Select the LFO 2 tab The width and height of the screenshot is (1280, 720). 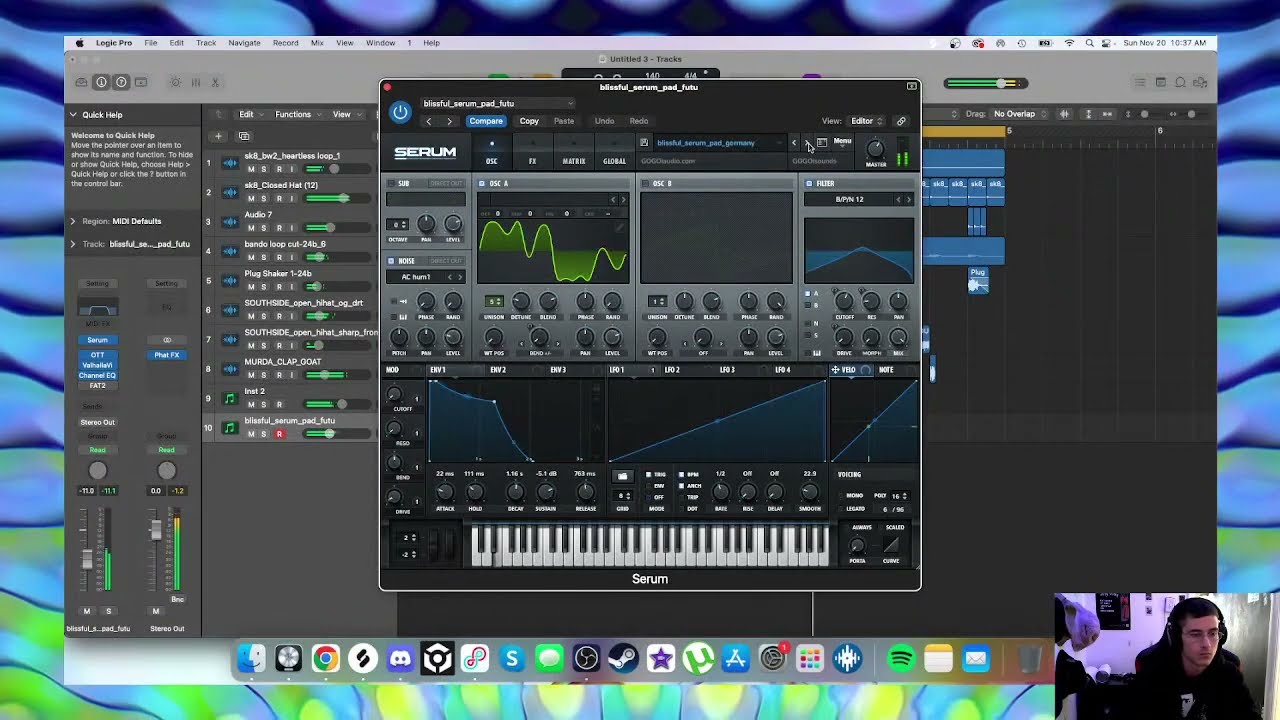(x=672, y=370)
